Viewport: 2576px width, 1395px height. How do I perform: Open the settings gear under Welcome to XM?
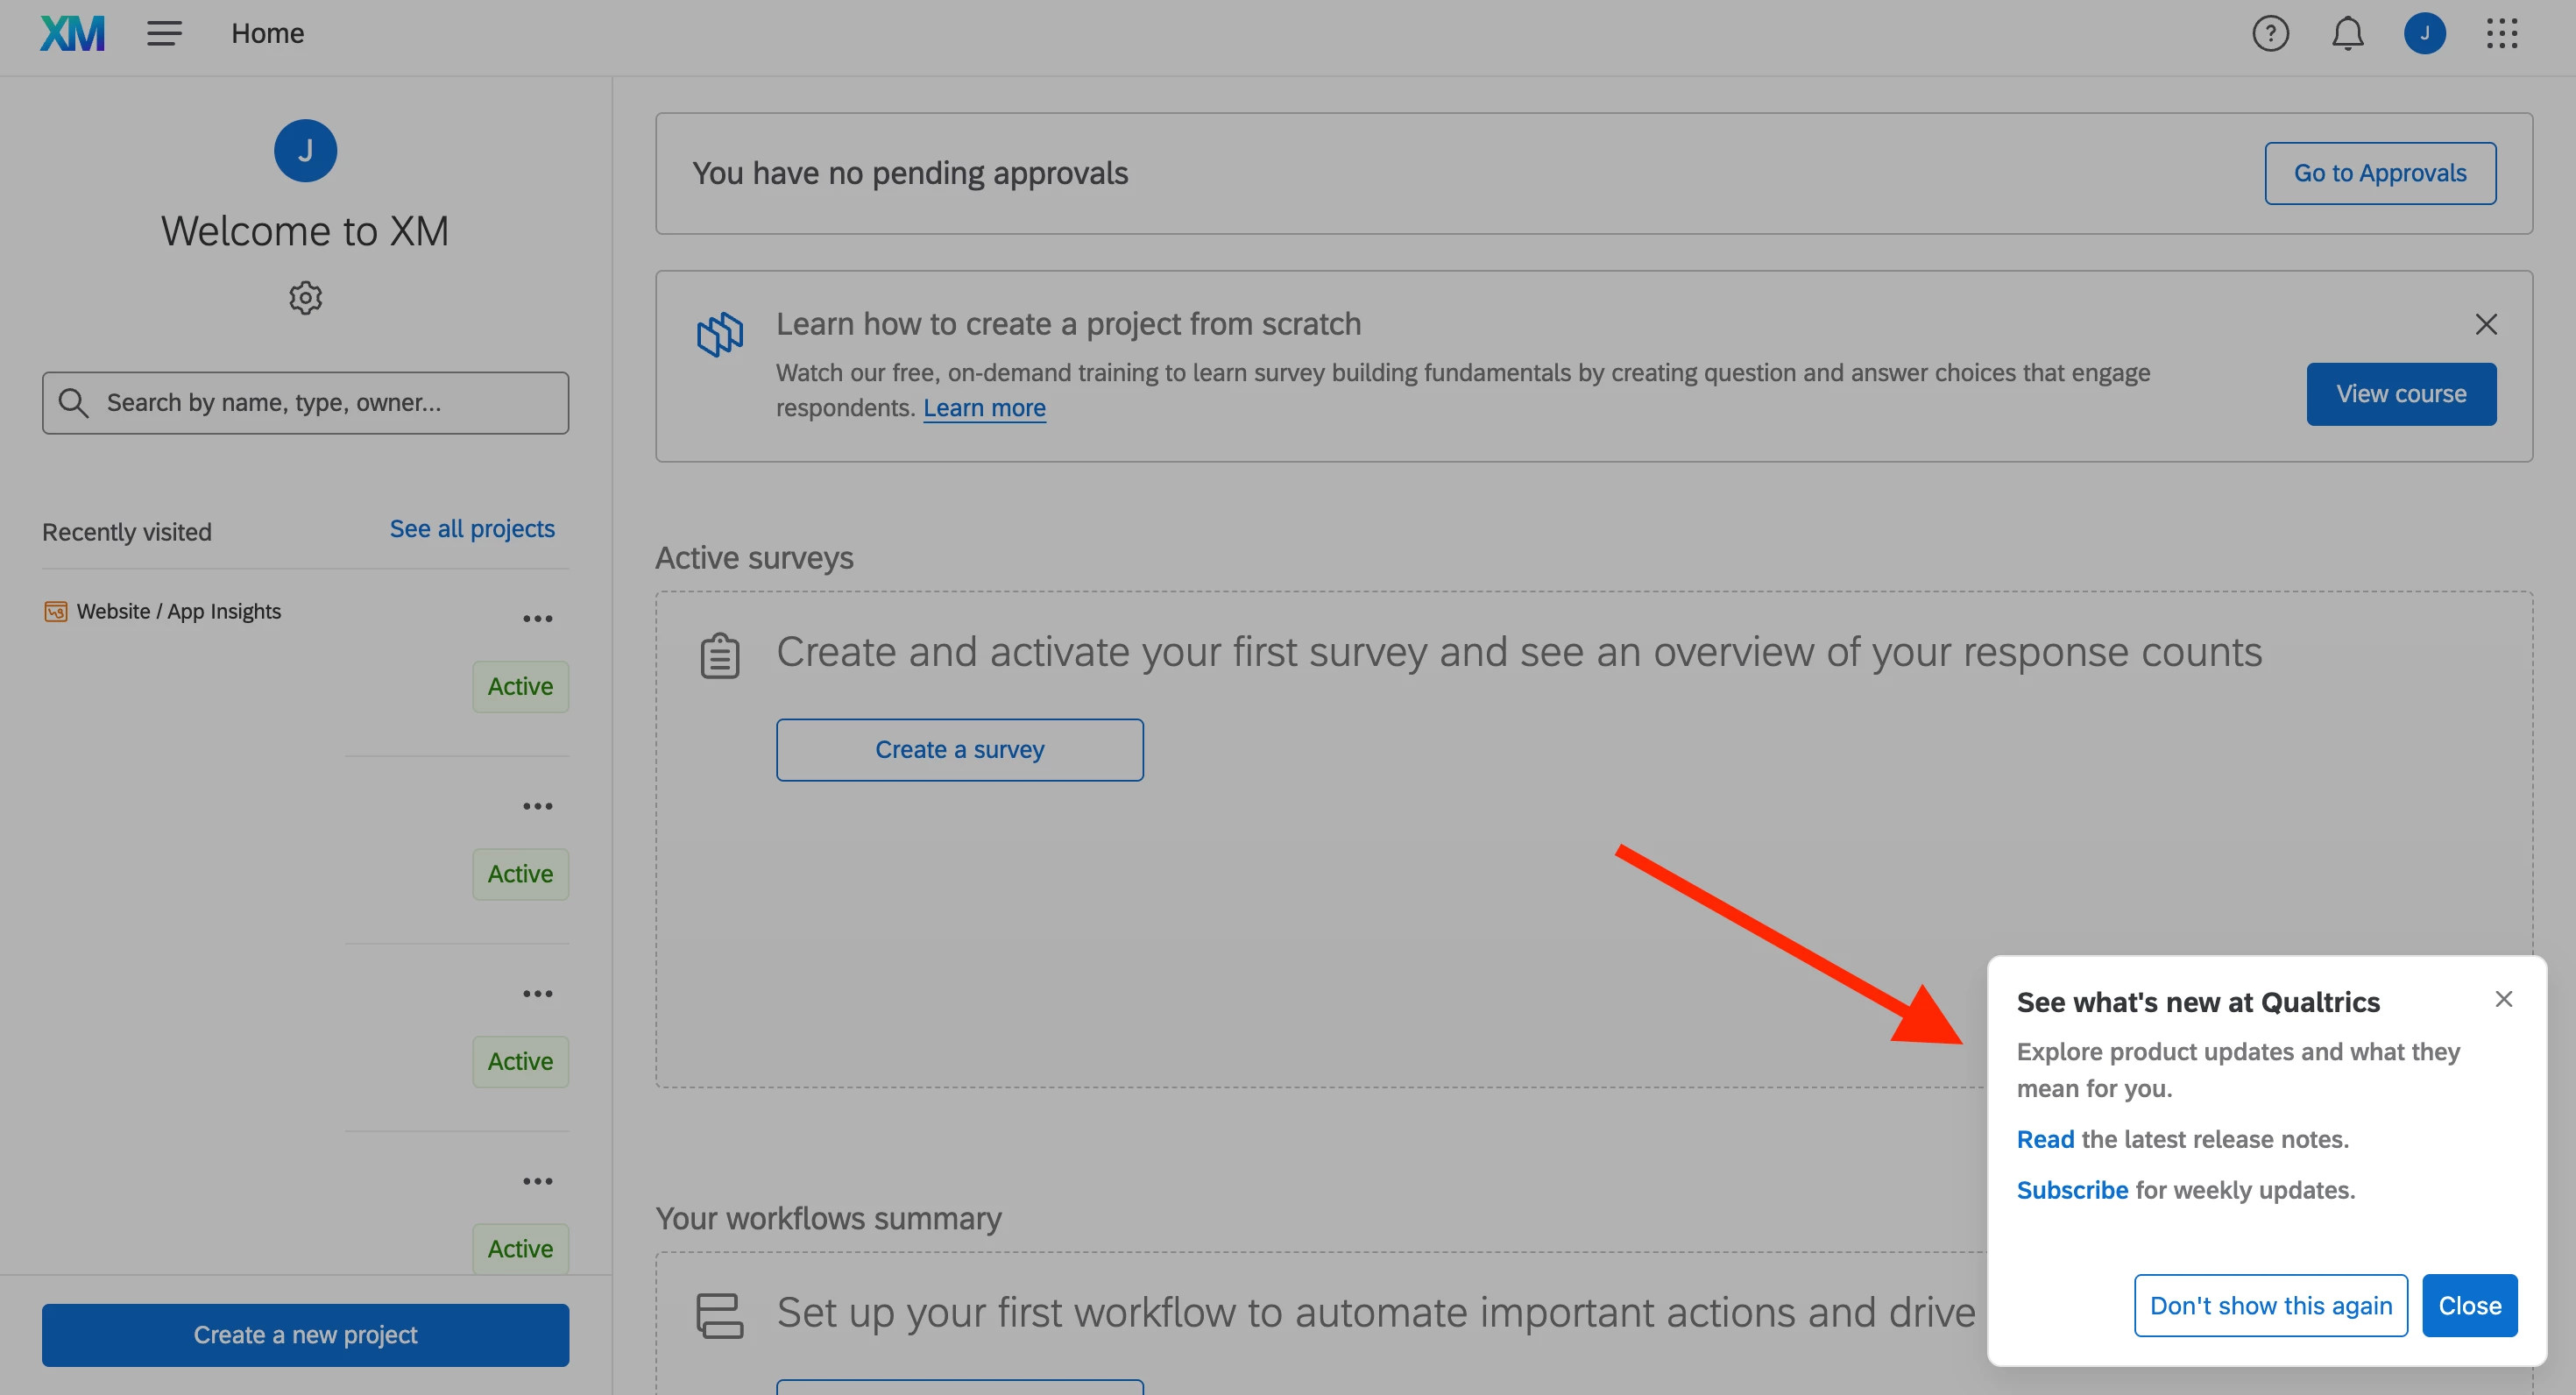[305, 298]
